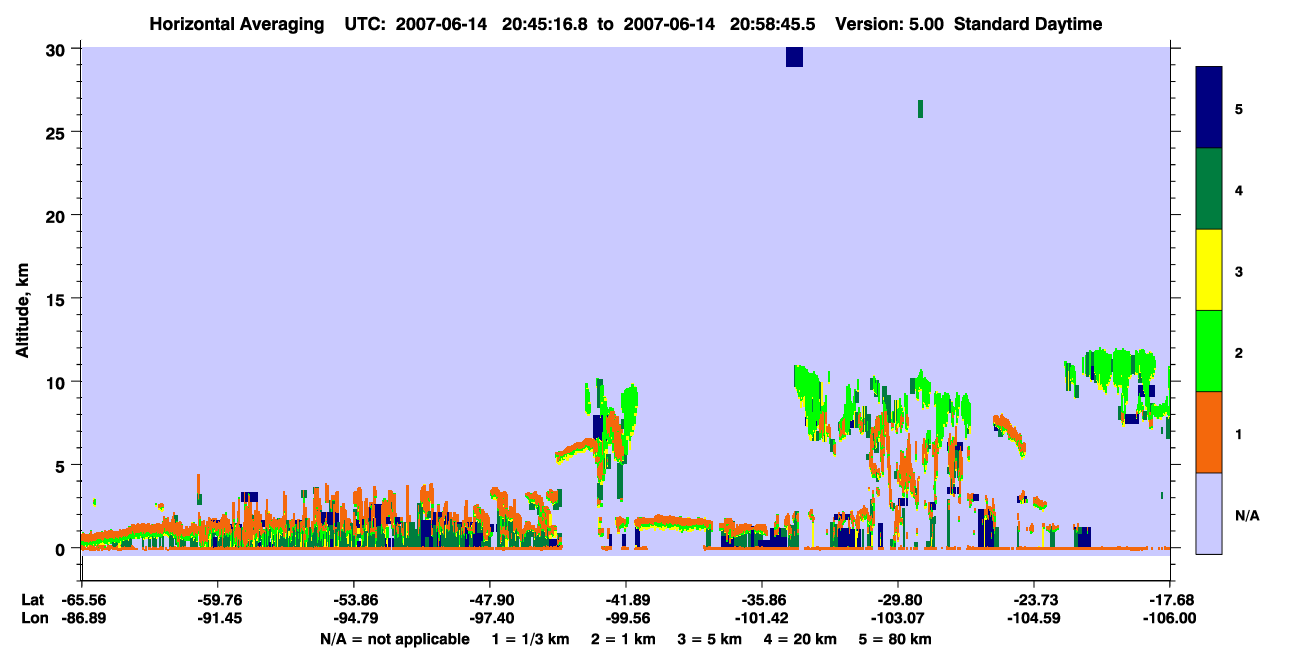Click the dark green colorbar segment 4
Viewport: 1300px width, 667px height.
click(1209, 189)
